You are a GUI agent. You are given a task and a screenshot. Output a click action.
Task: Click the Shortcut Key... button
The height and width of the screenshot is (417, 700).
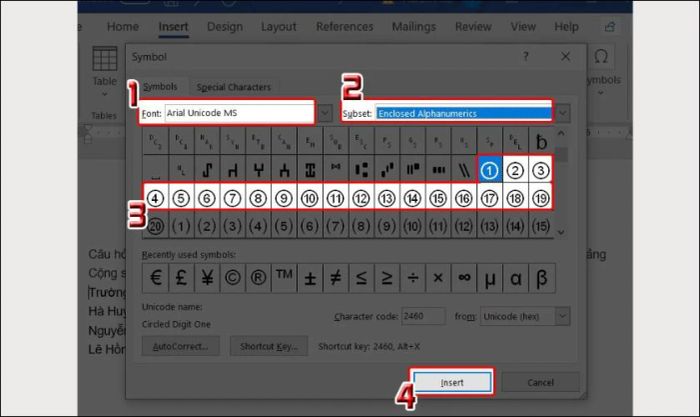pos(269,346)
